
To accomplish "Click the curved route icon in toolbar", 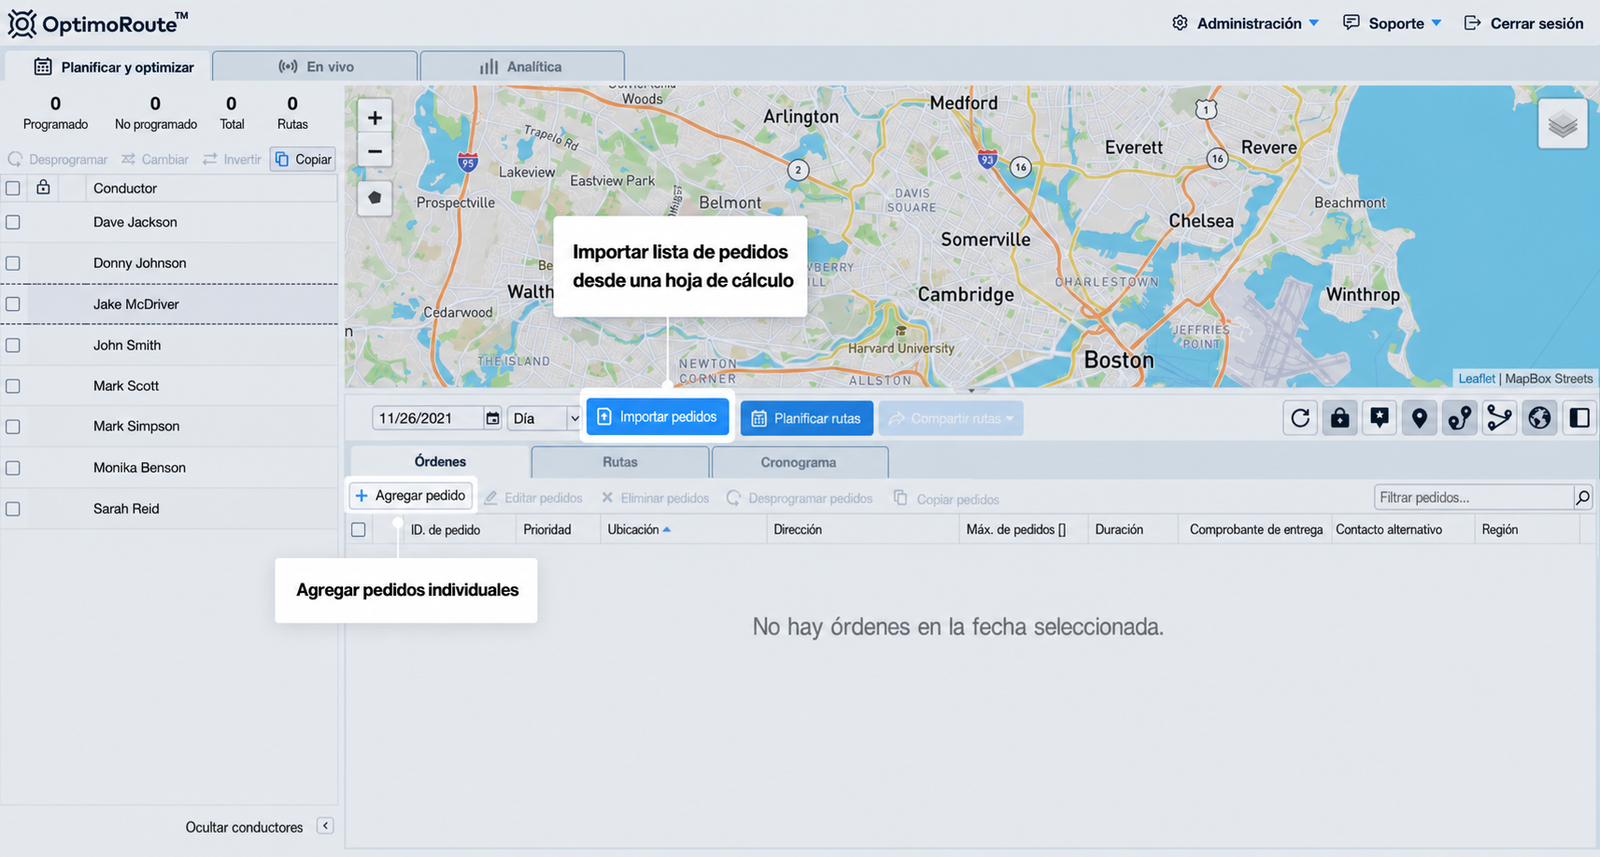I will 1460,418.
